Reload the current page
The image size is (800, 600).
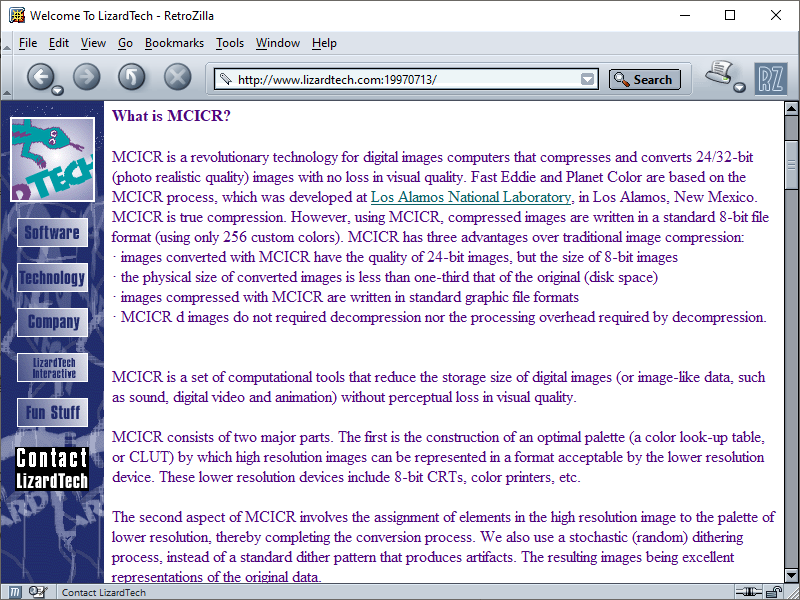(131, 78)
